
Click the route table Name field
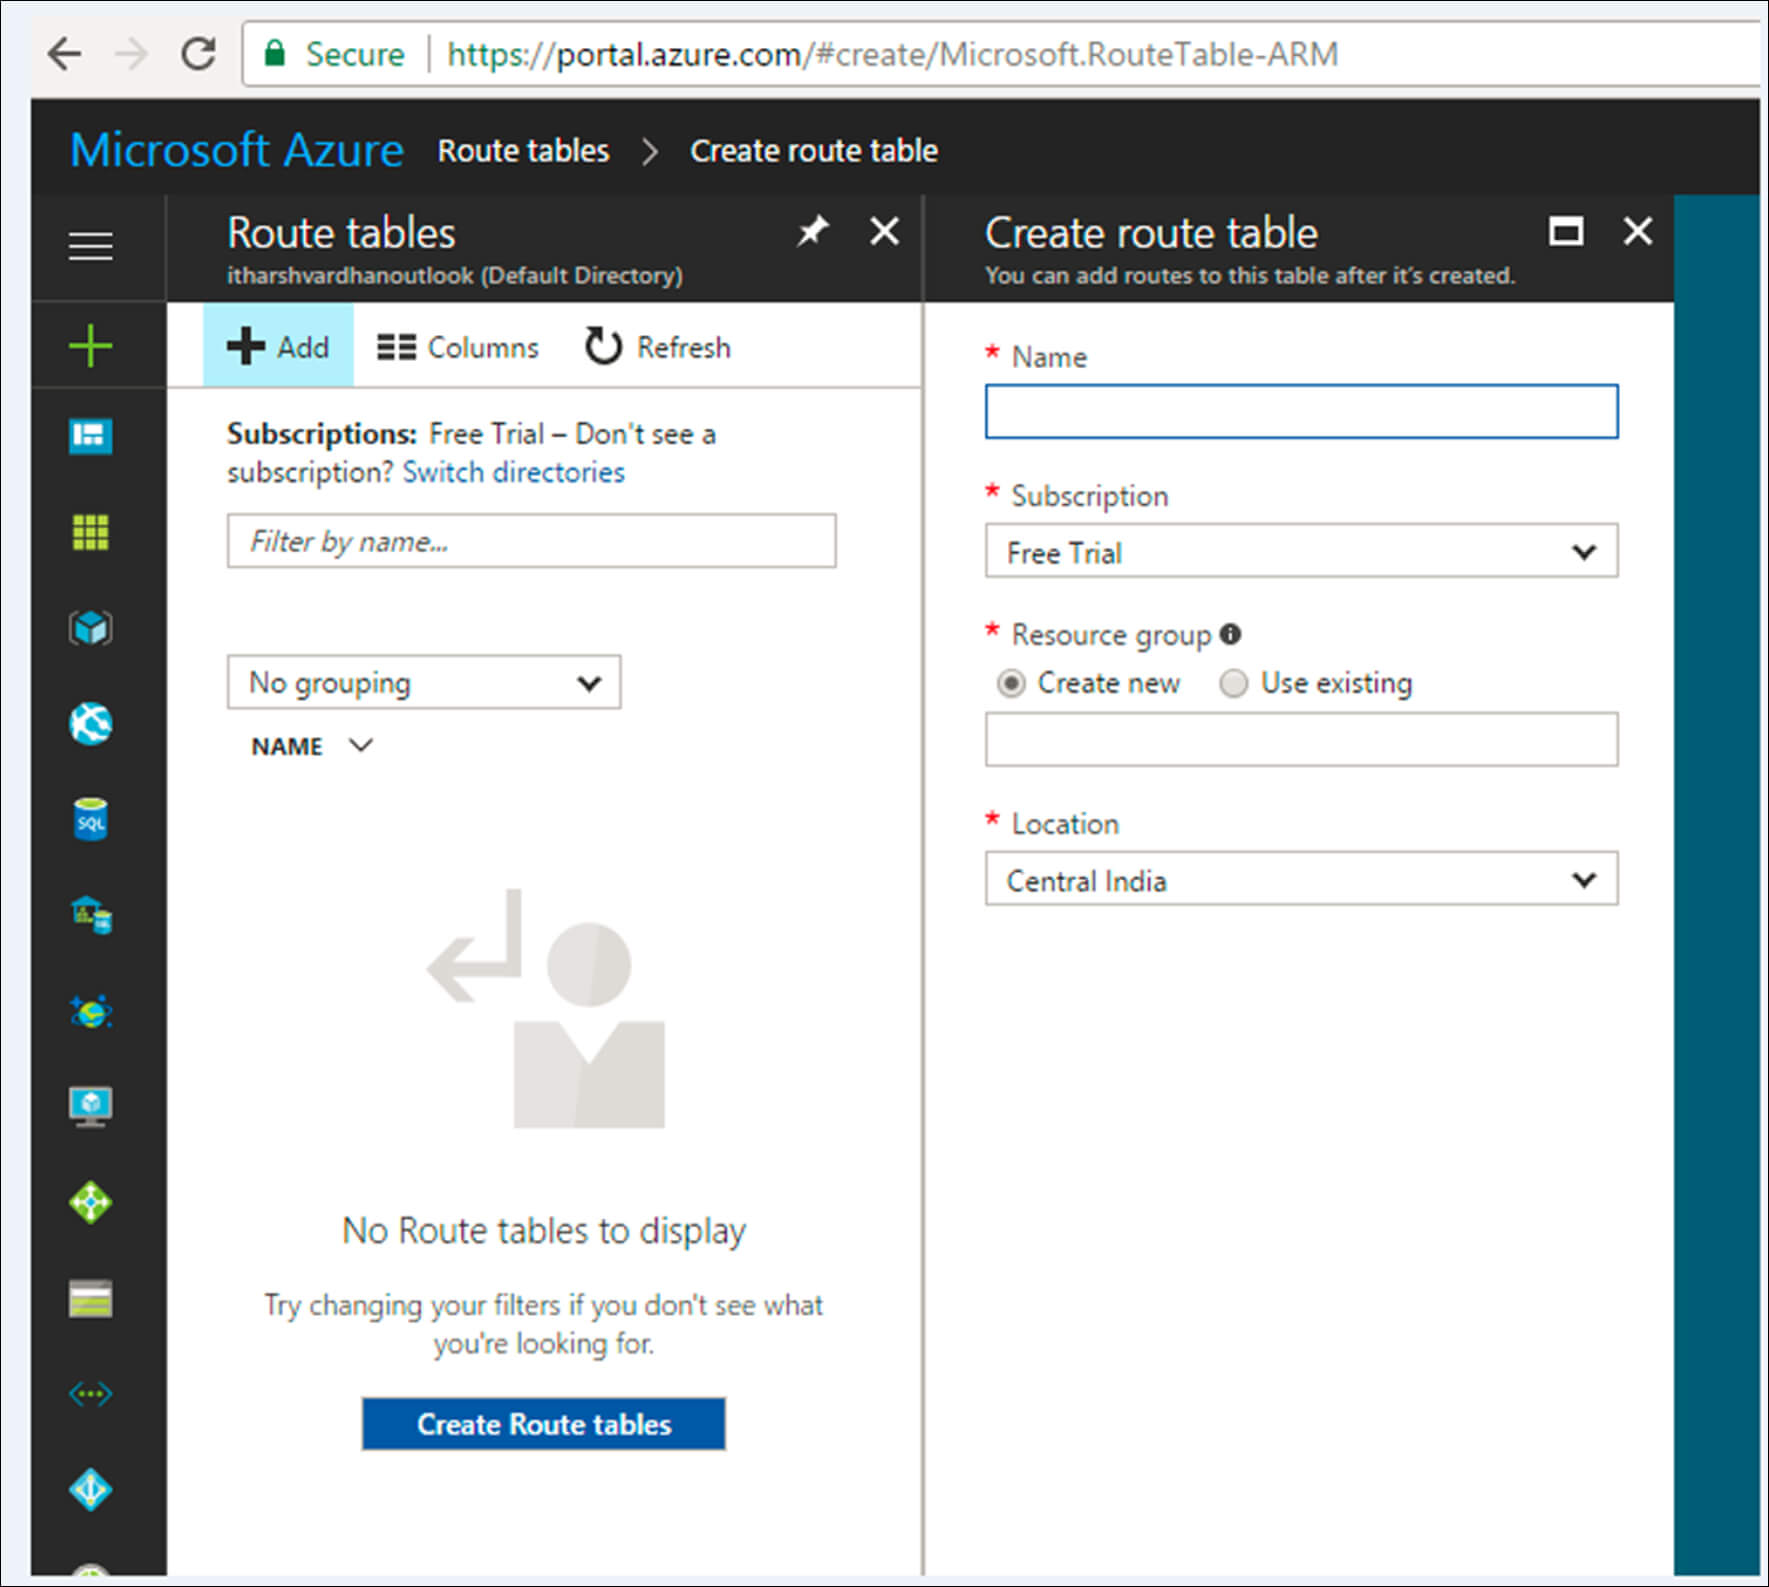click(1301, 411)
